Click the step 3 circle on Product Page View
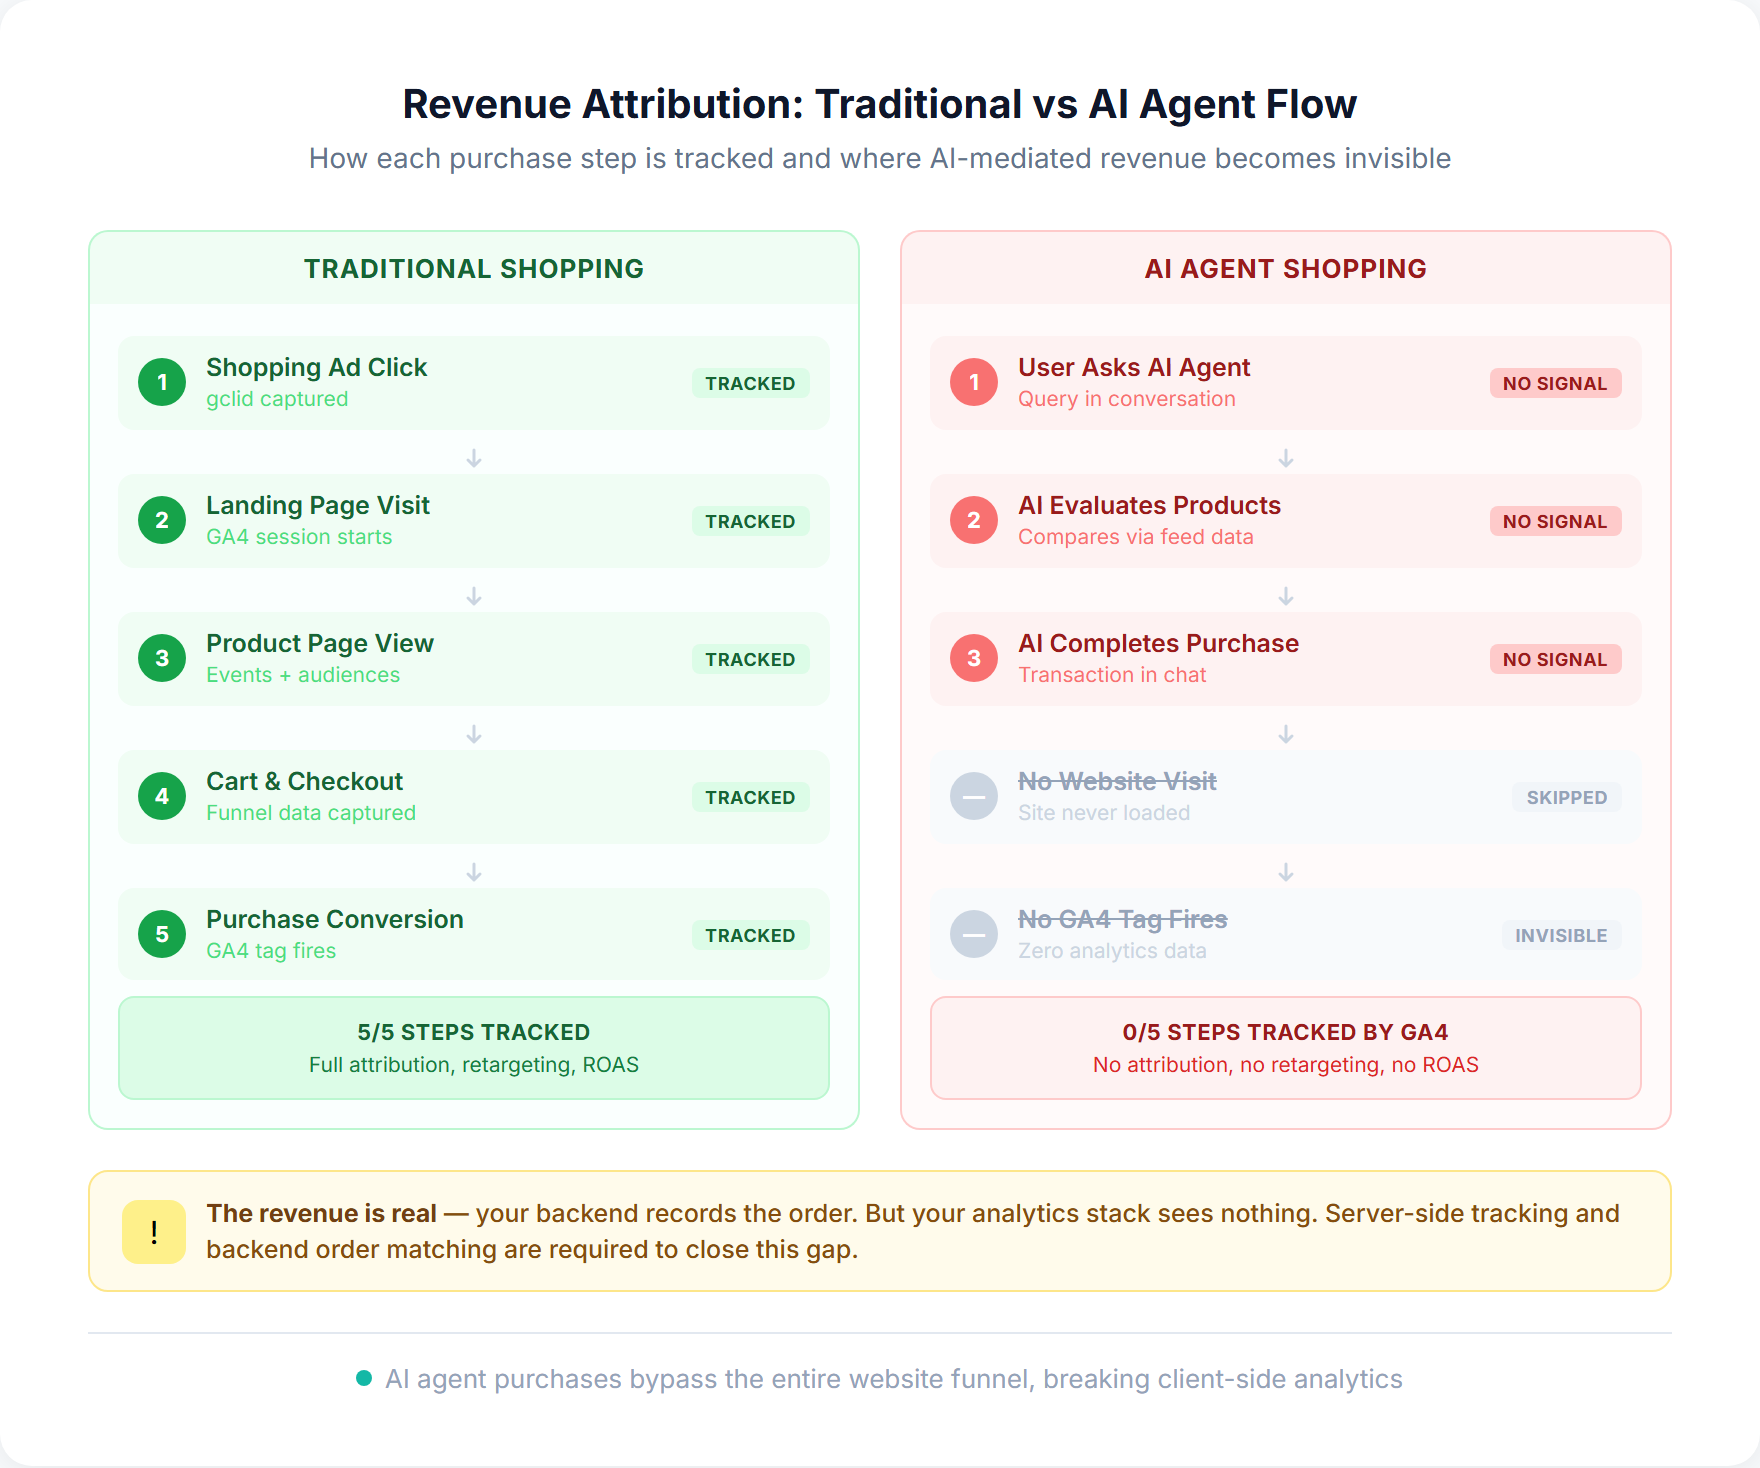The image size is (1760, 1468). 161,659
